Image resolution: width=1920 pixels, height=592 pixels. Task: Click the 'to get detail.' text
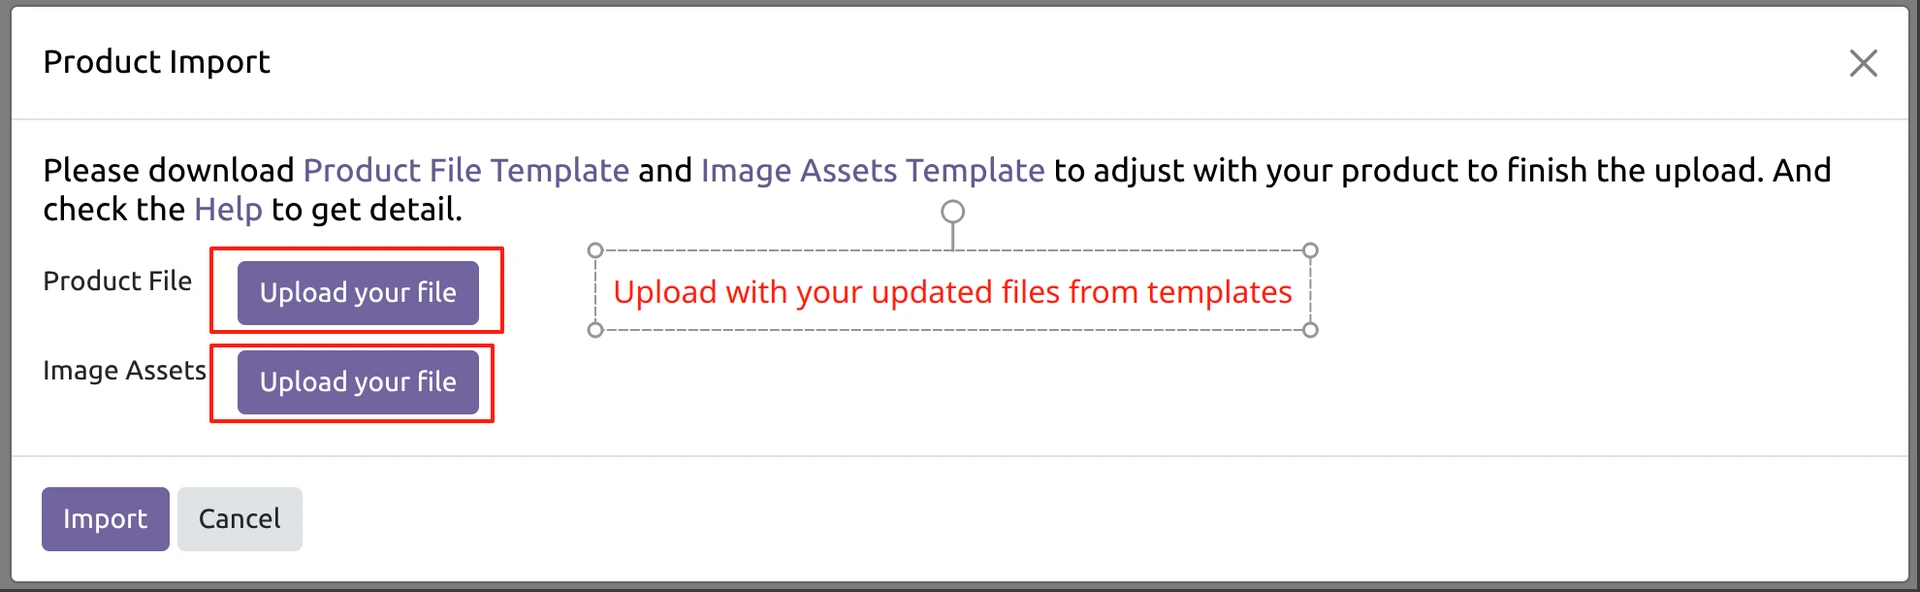(x=366, y=210)
